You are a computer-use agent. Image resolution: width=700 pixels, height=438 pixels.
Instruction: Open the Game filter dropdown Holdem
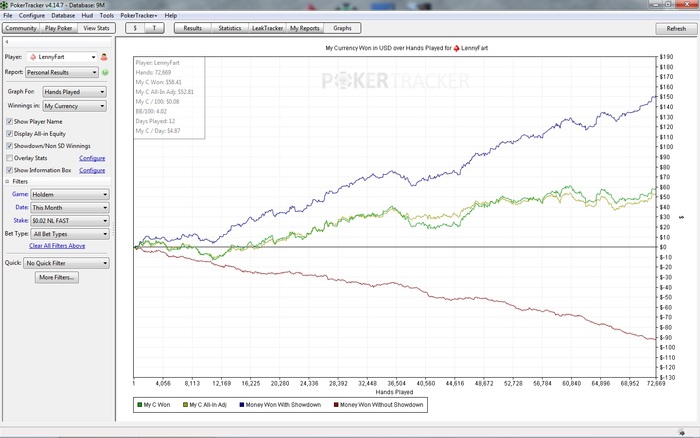[70, 195]
